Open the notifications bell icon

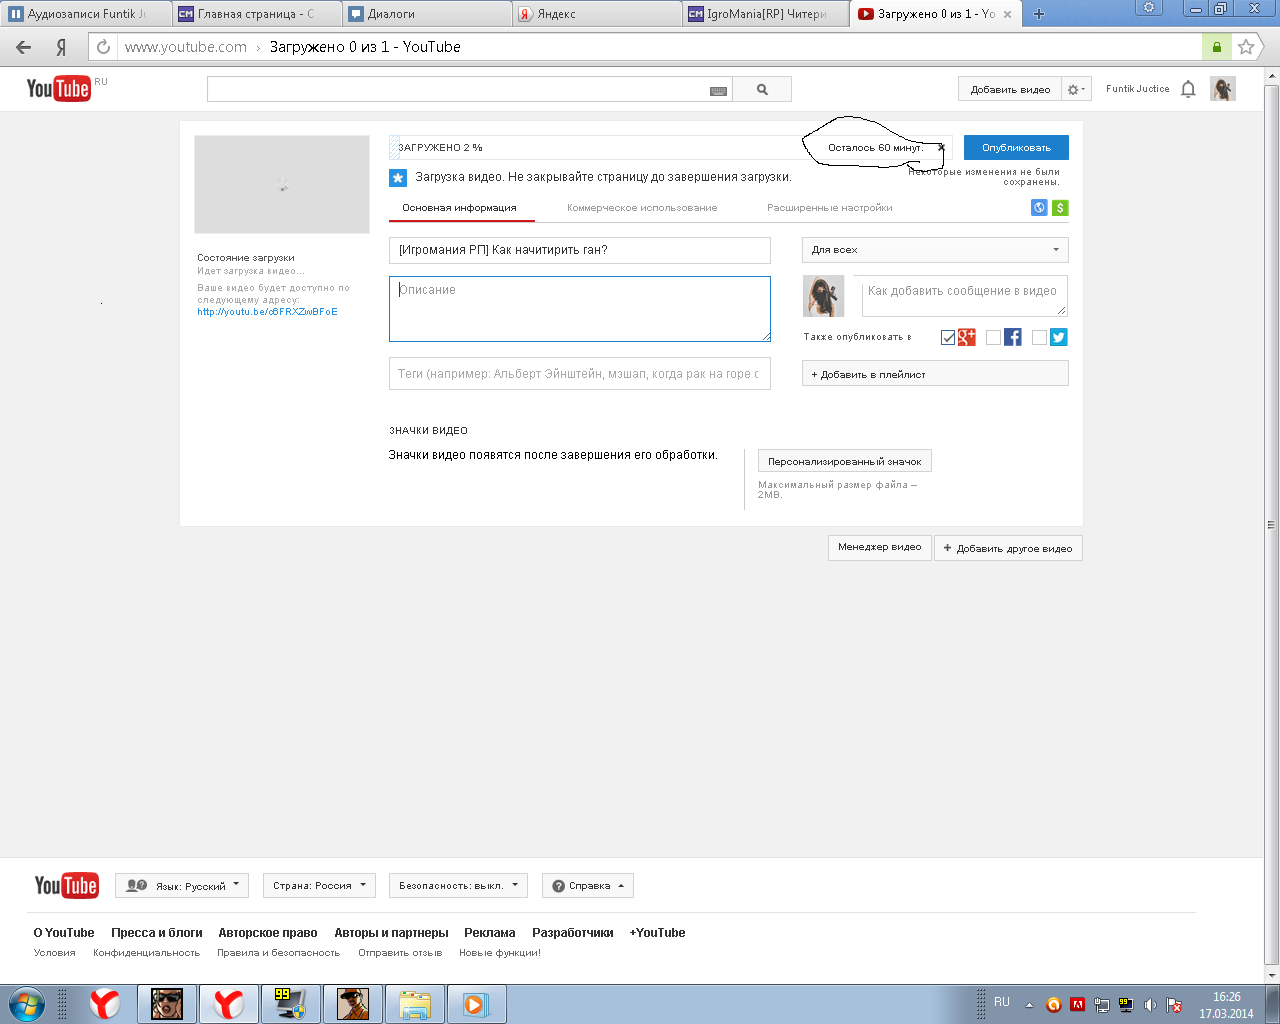click(1188, 89)
